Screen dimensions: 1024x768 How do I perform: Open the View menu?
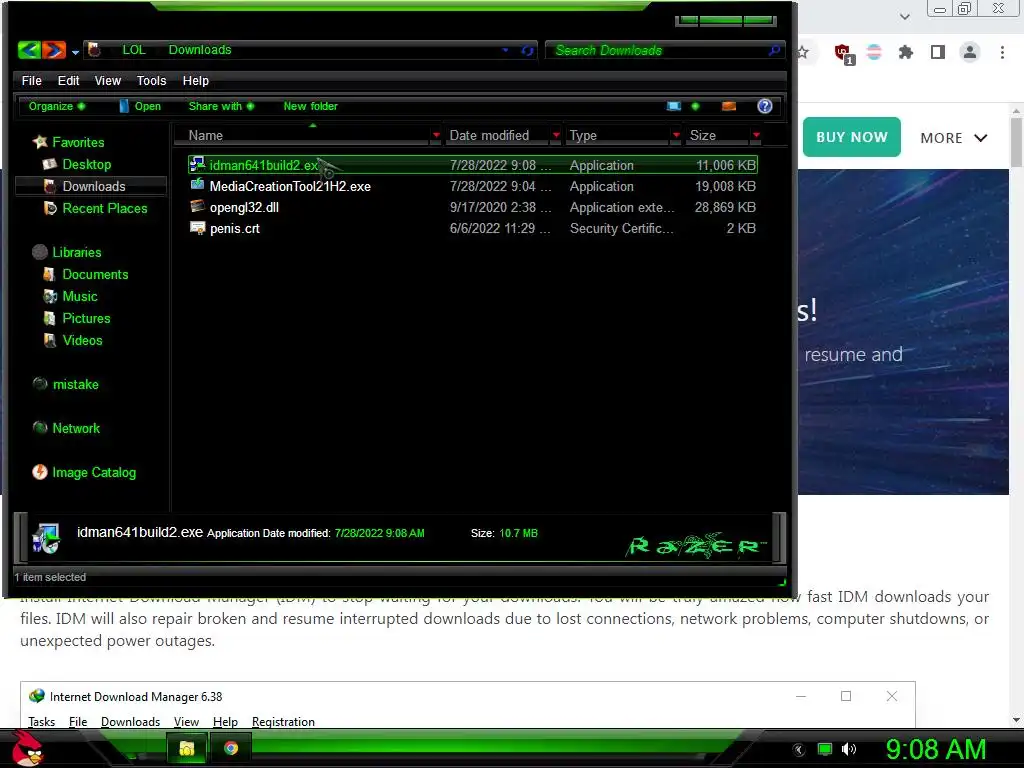[x=108, y=80]
